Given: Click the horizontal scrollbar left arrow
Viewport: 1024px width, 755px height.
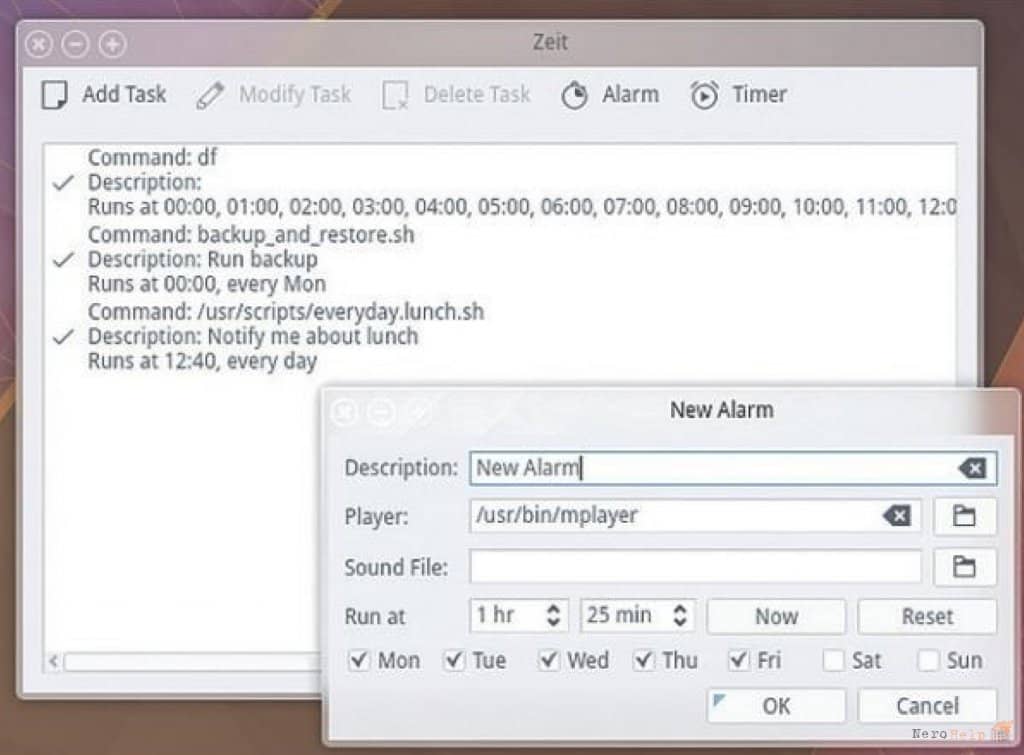Looking at the screenshot, I should (54, 662).
